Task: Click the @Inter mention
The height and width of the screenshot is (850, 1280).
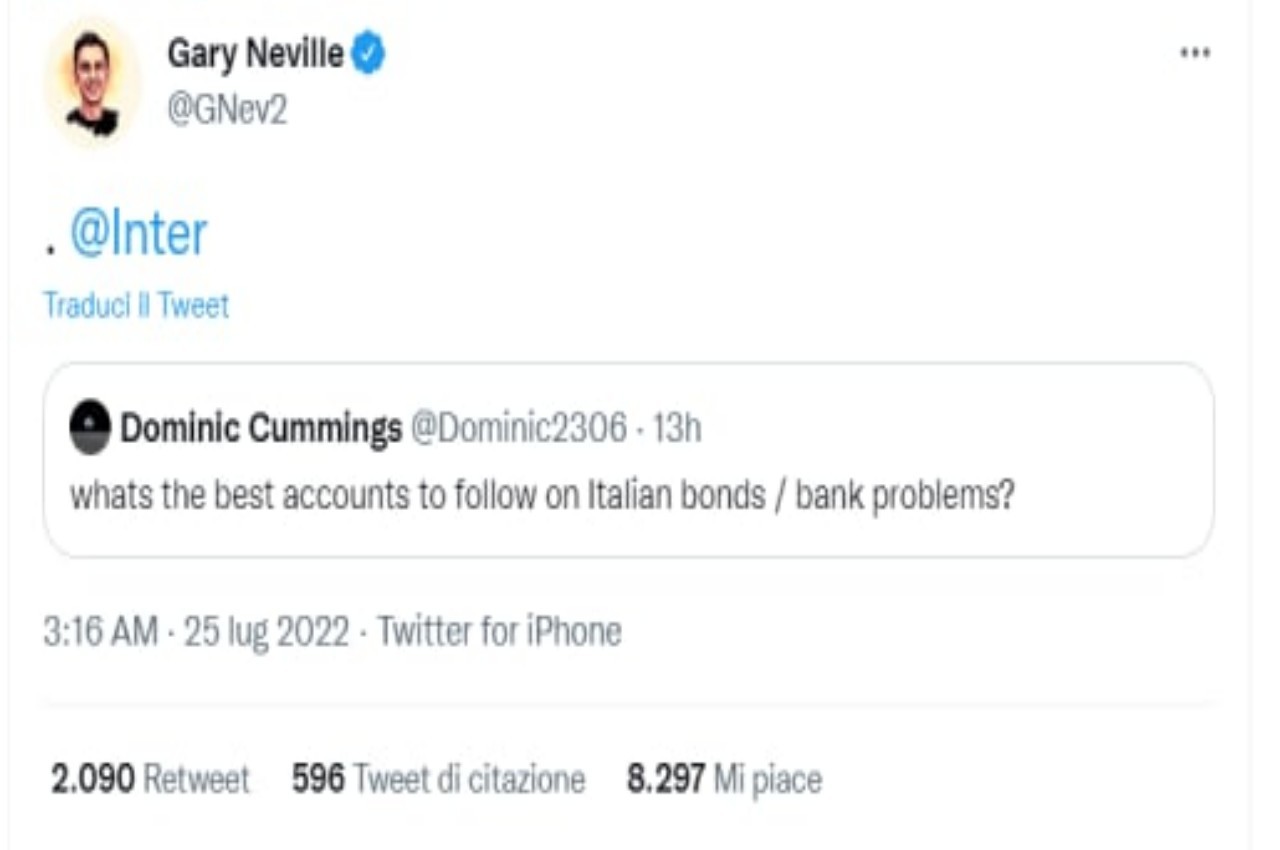Action: (x=138, y=235)
